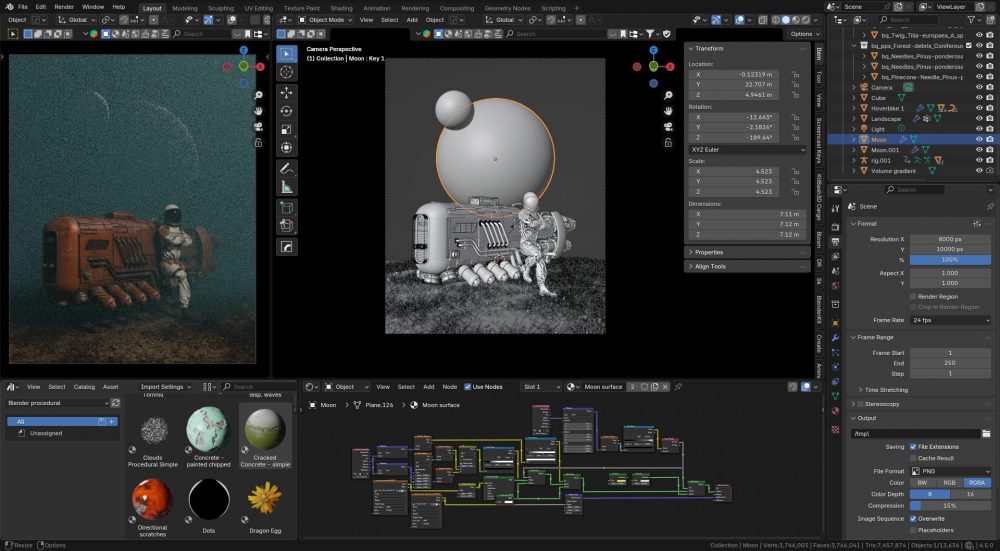The image size is (1000, 551).
Task: Select the Transform tool
Action: click(x=286, y=148)
